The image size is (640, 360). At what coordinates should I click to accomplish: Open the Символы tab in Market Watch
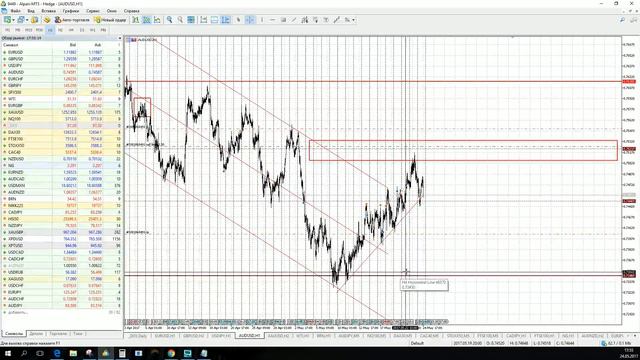coord(14,334)
